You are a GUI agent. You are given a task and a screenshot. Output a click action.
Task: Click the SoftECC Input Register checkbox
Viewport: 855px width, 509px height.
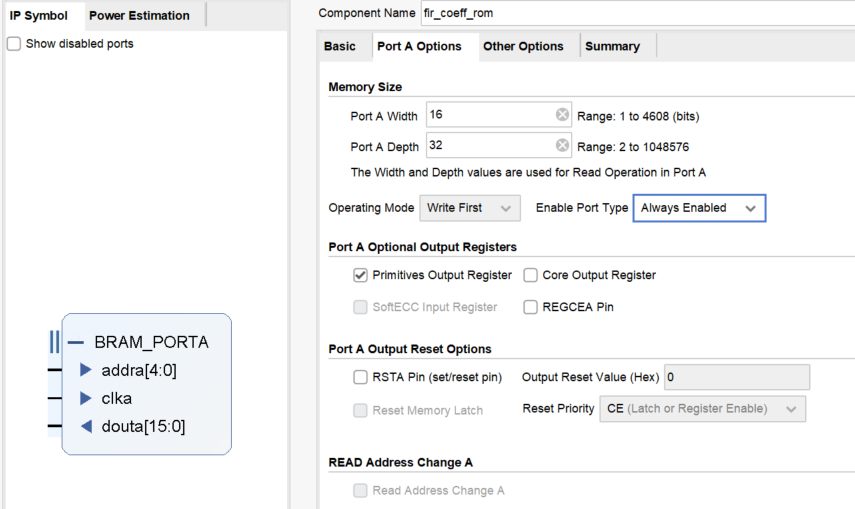(x=360, y=307)
